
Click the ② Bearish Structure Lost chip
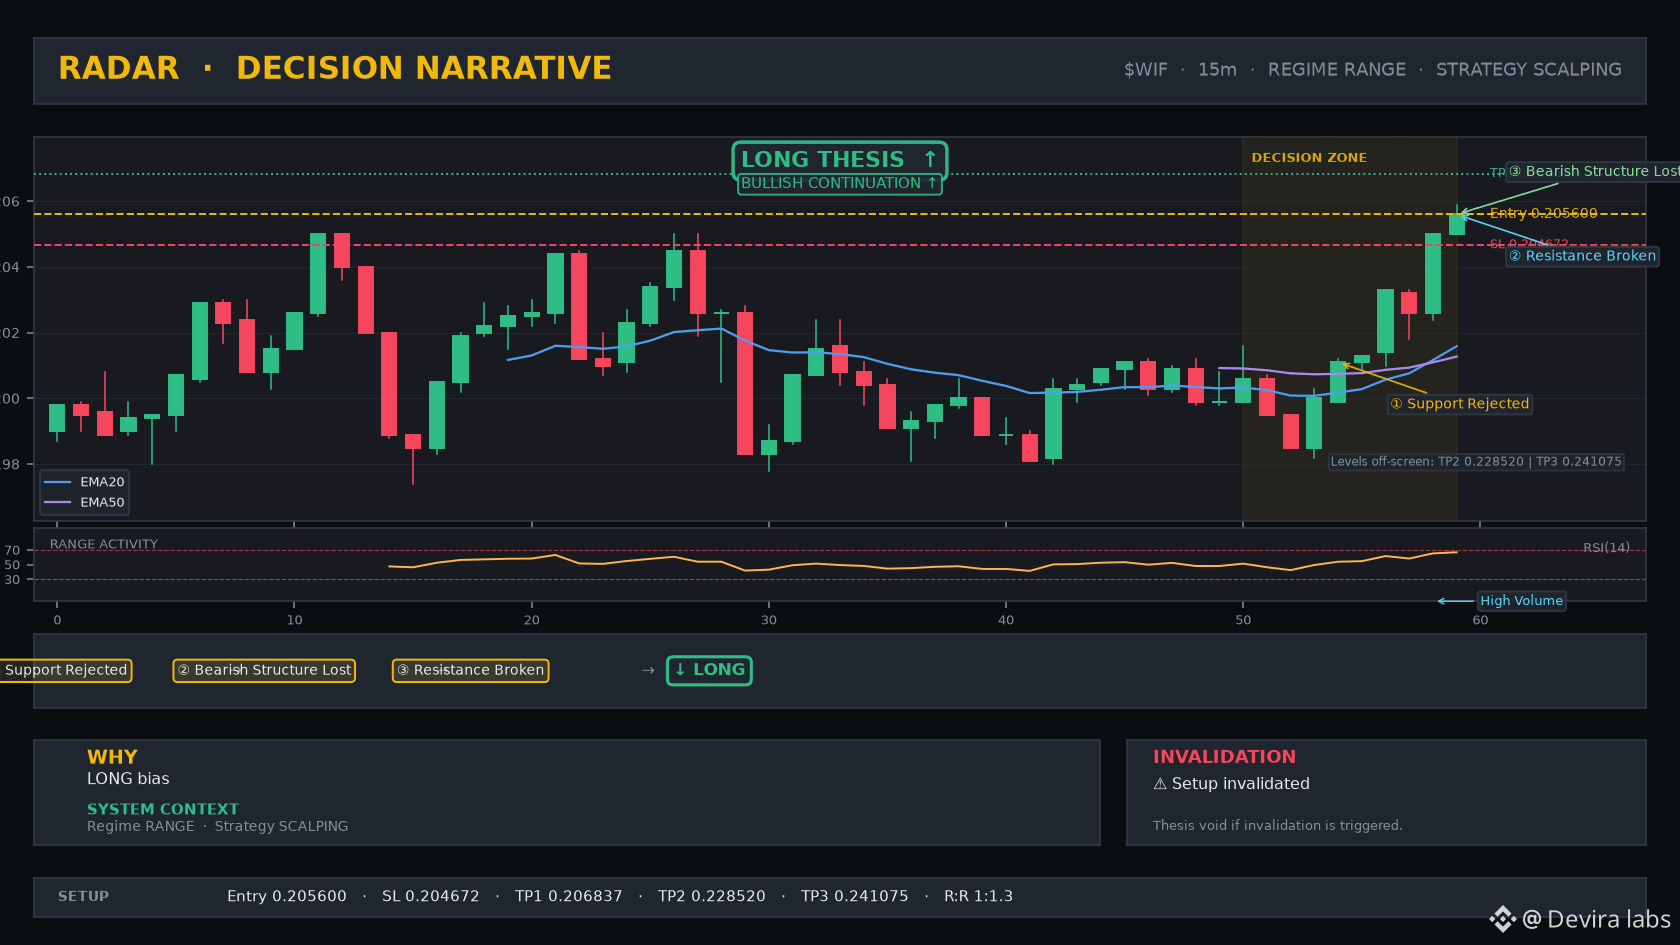click(264, 670)
